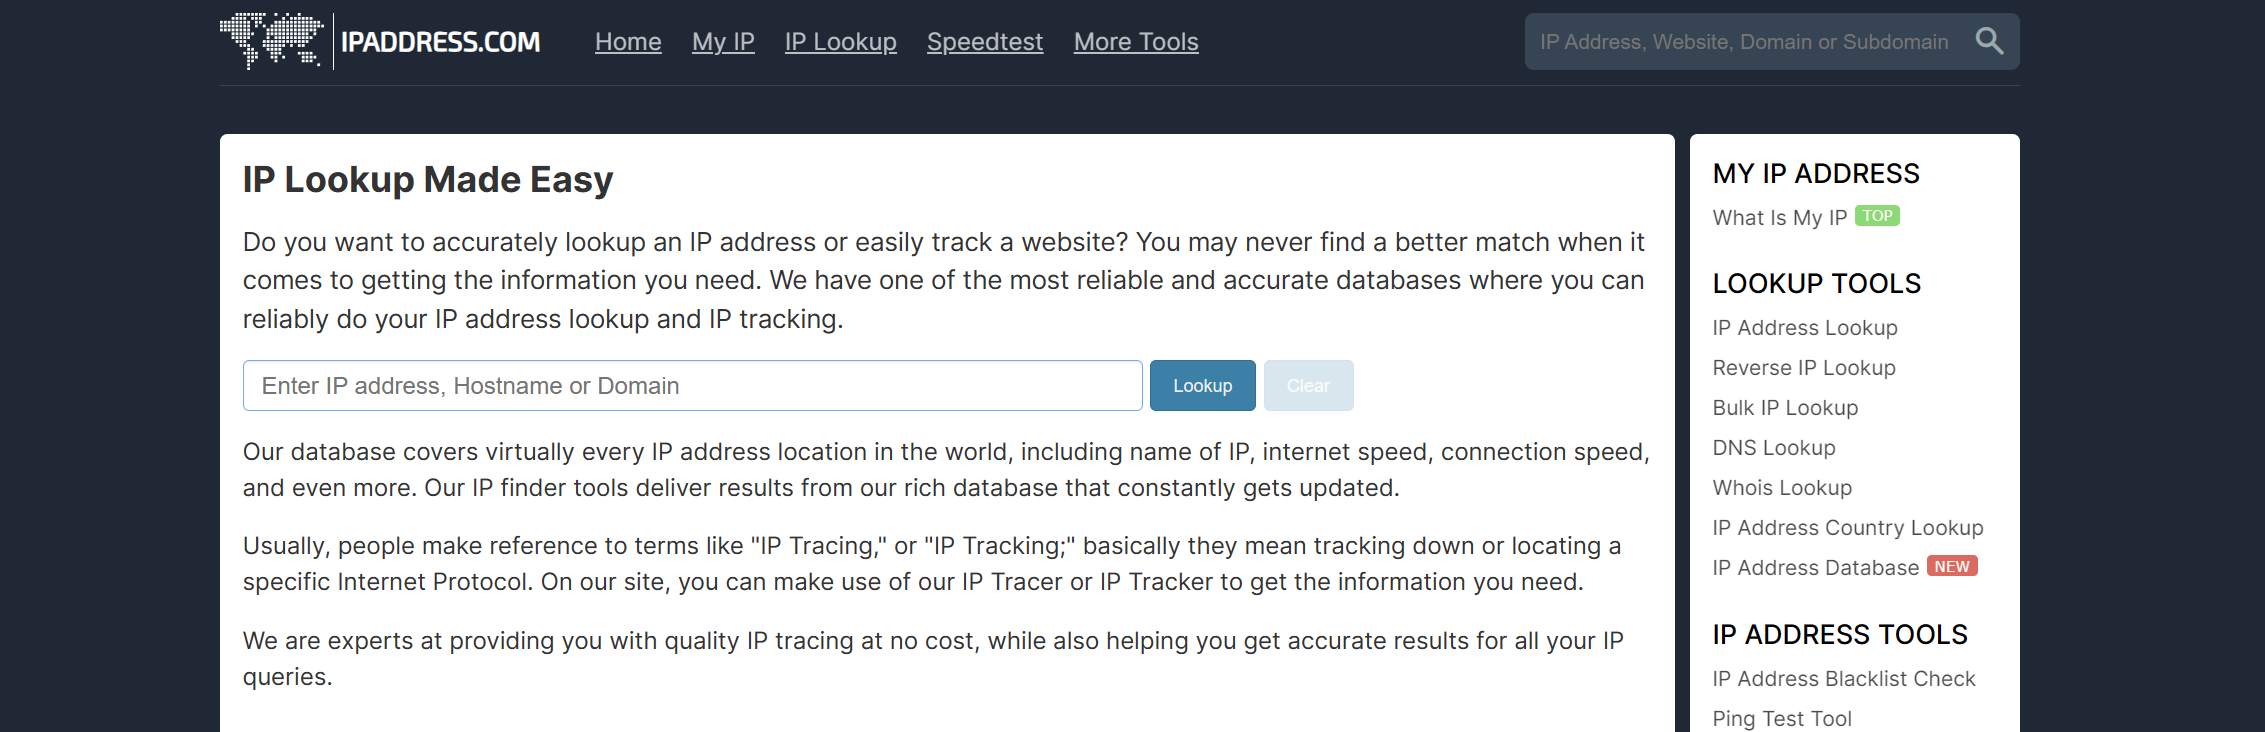Open the IP Address Blacklist Check tool
Viewport: 2265px width, 732px height.
pos(1845,678)
